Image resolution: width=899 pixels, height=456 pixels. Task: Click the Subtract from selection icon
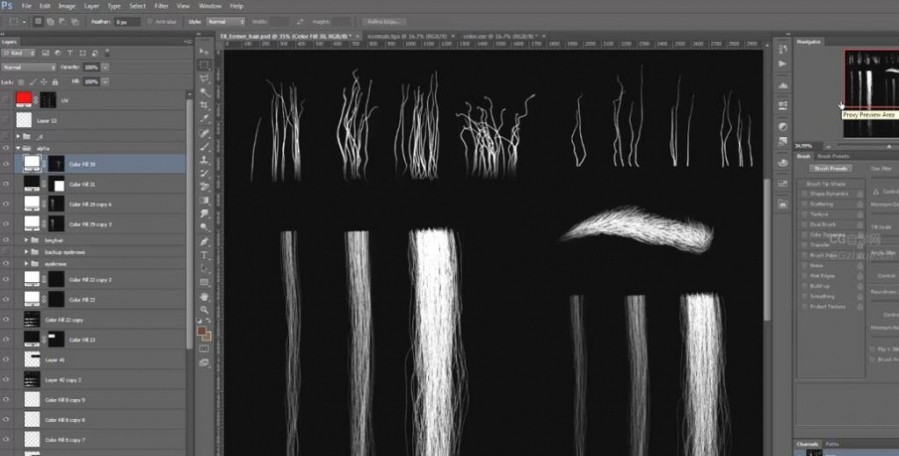pos(62,22)
